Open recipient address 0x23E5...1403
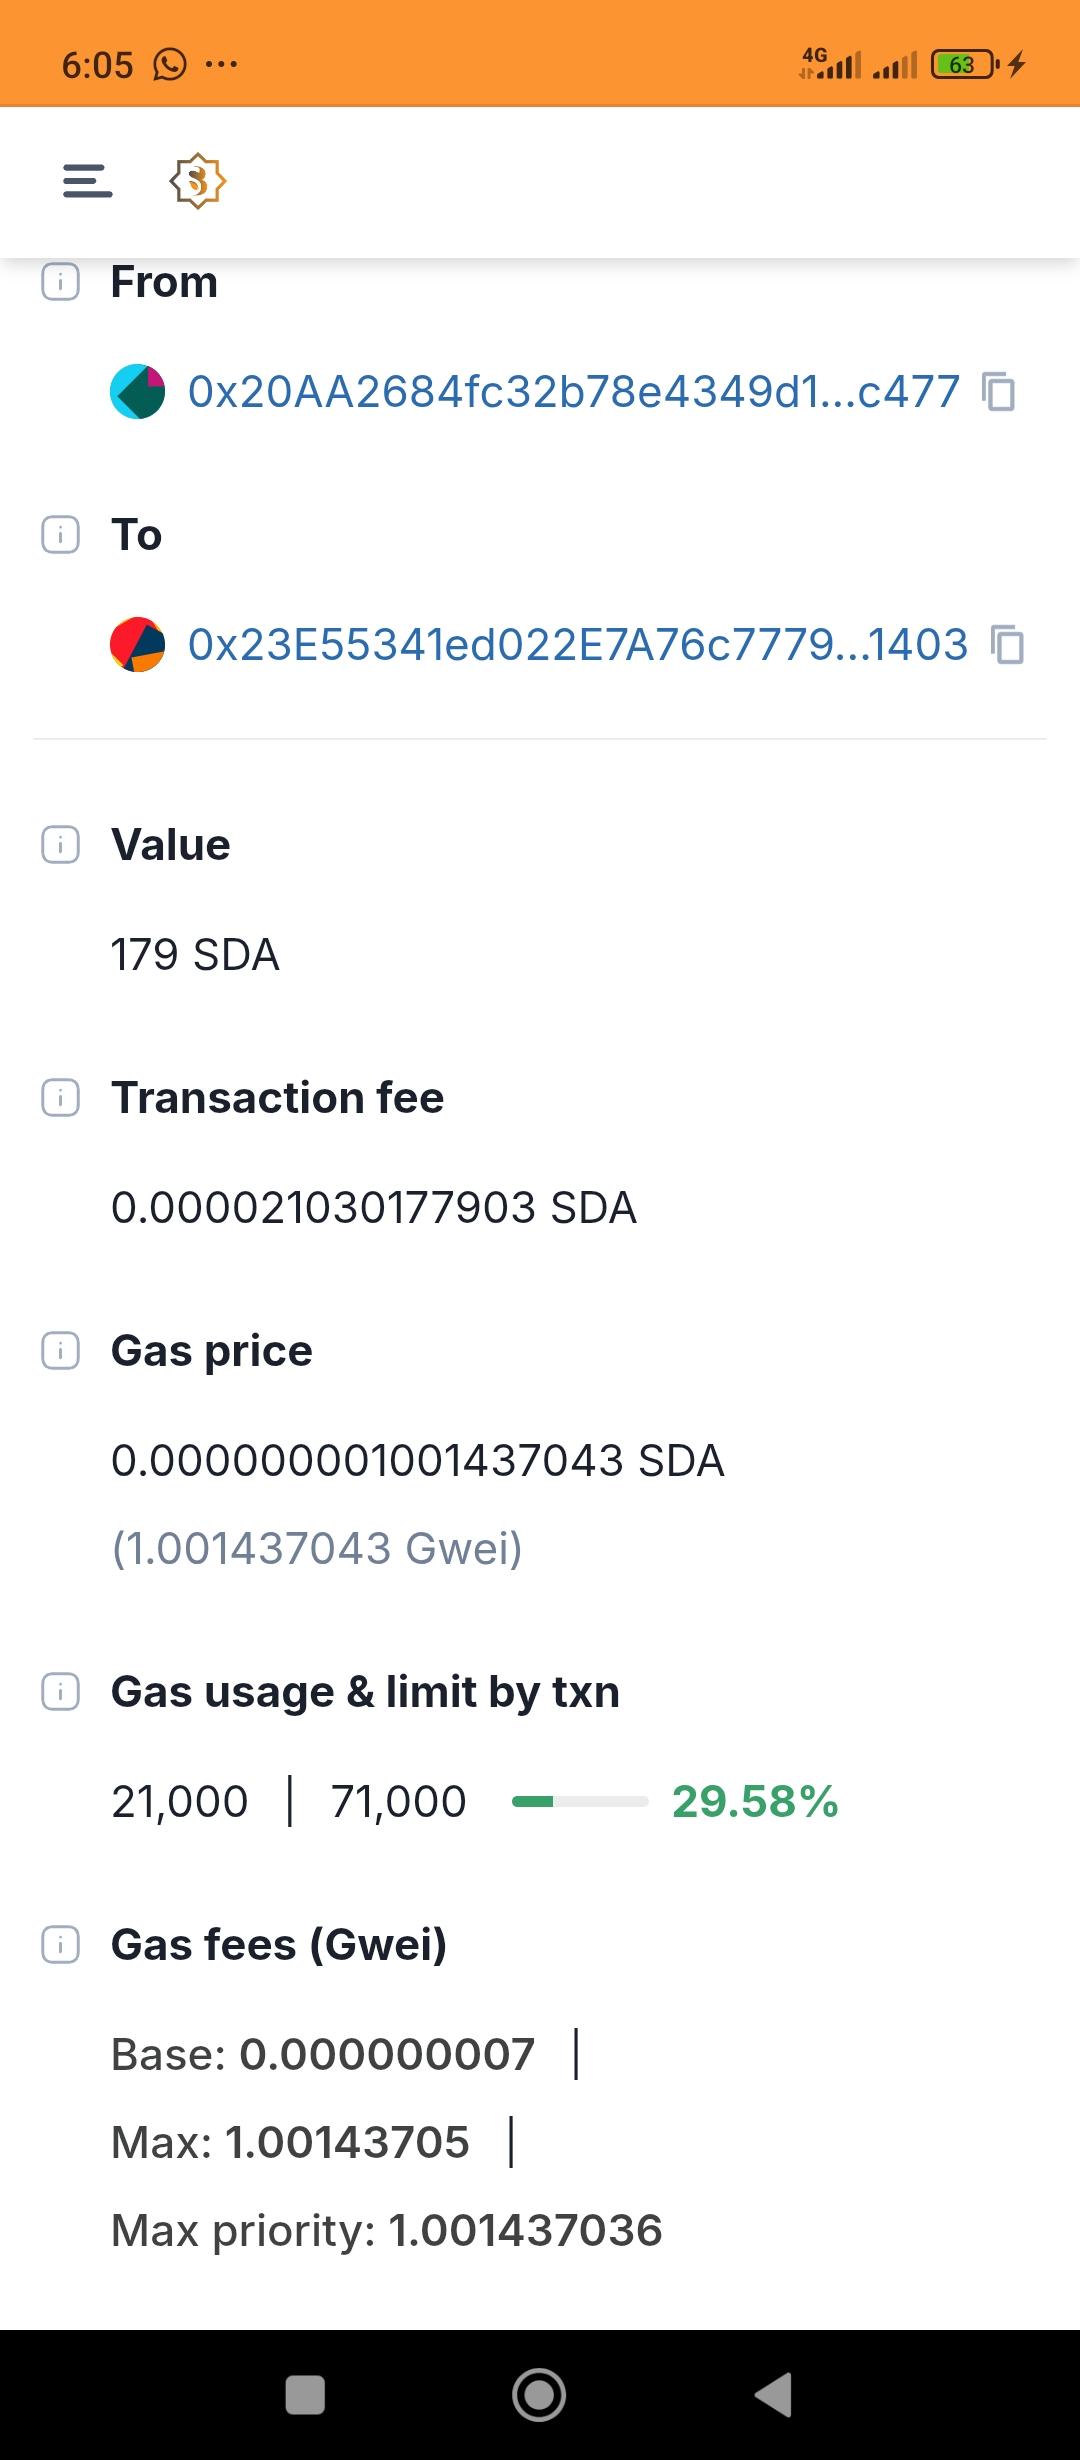Image resolution: width=1080 pixels, height=2460 pixels. [577, 644]
